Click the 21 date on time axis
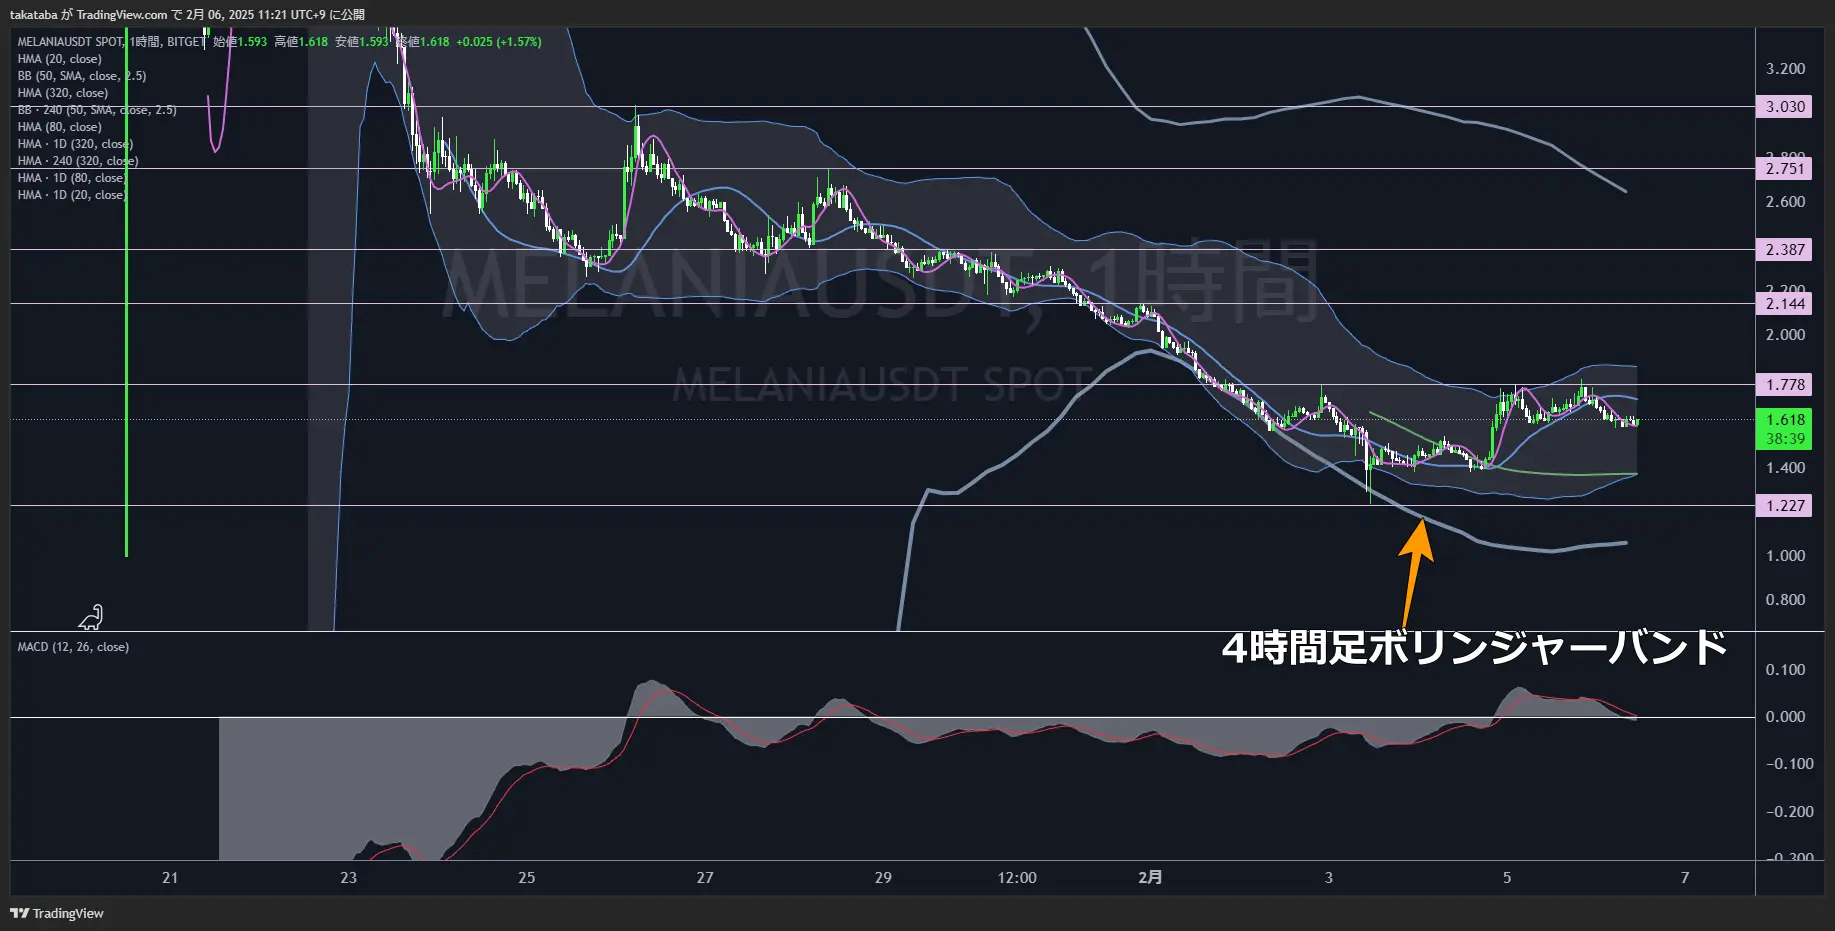 coord(170,878)
